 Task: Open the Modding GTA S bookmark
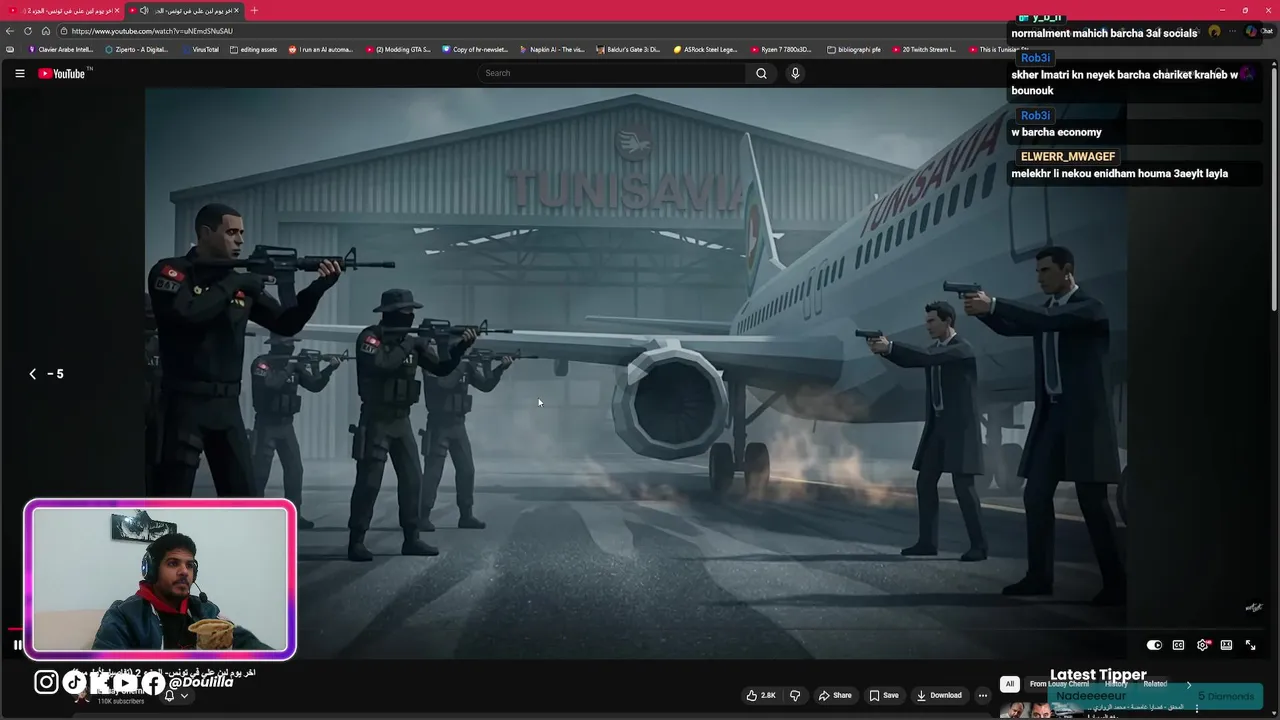coord(398,49)
